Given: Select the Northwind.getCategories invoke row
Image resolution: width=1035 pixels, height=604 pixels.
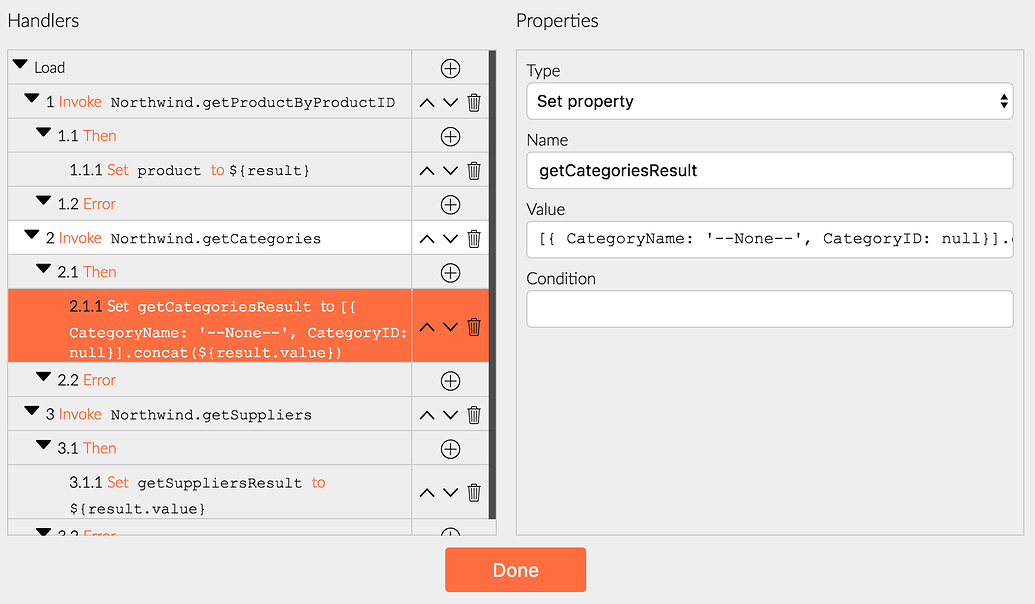Looking at the screenshot, I should (x=210, y=238).
